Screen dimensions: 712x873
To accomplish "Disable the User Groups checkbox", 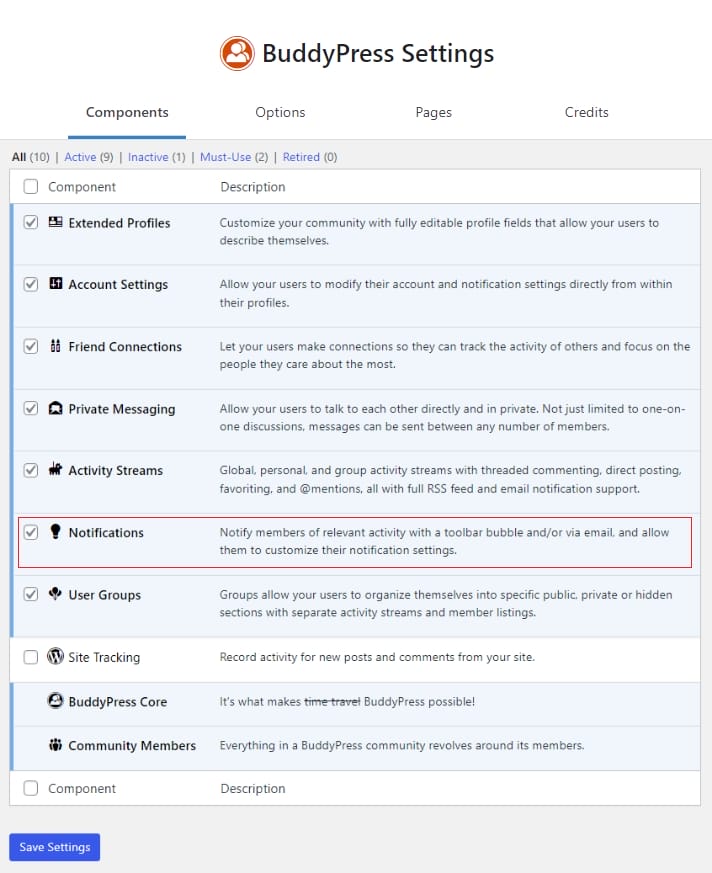I will click(31, 594).
